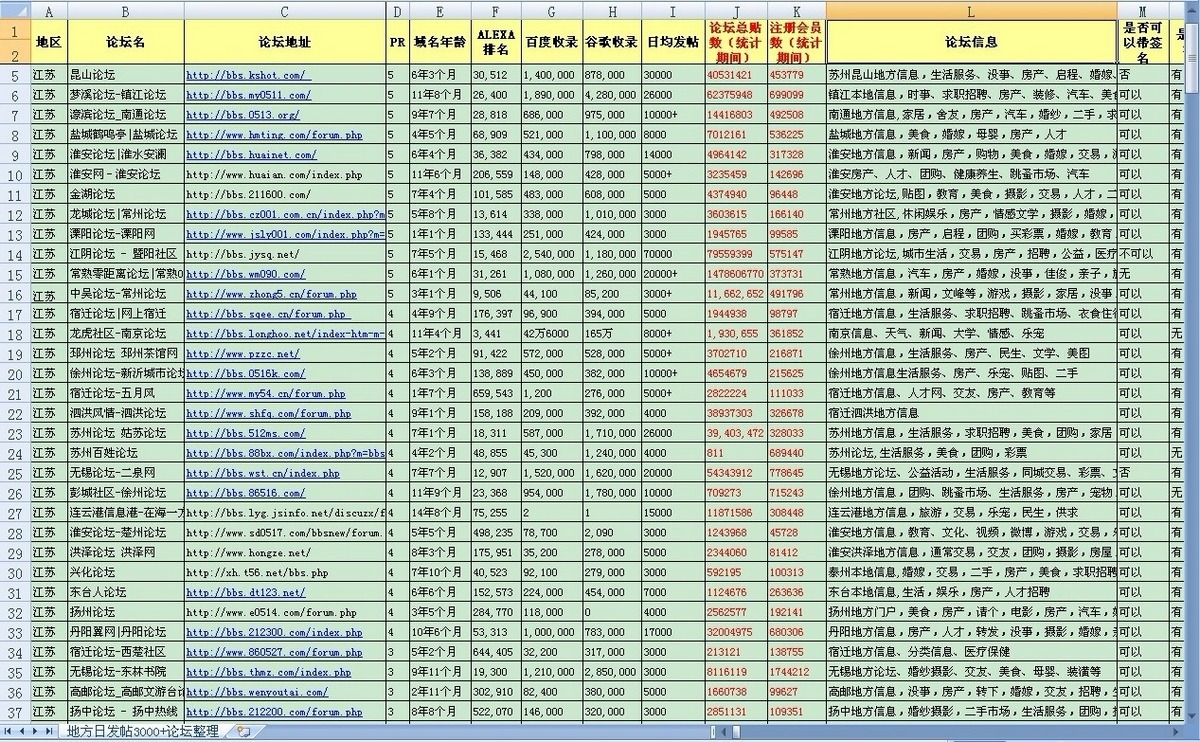Screen dimensions: 1200x742
Task: Select all cells corner button
Action: tap(14, 10)
